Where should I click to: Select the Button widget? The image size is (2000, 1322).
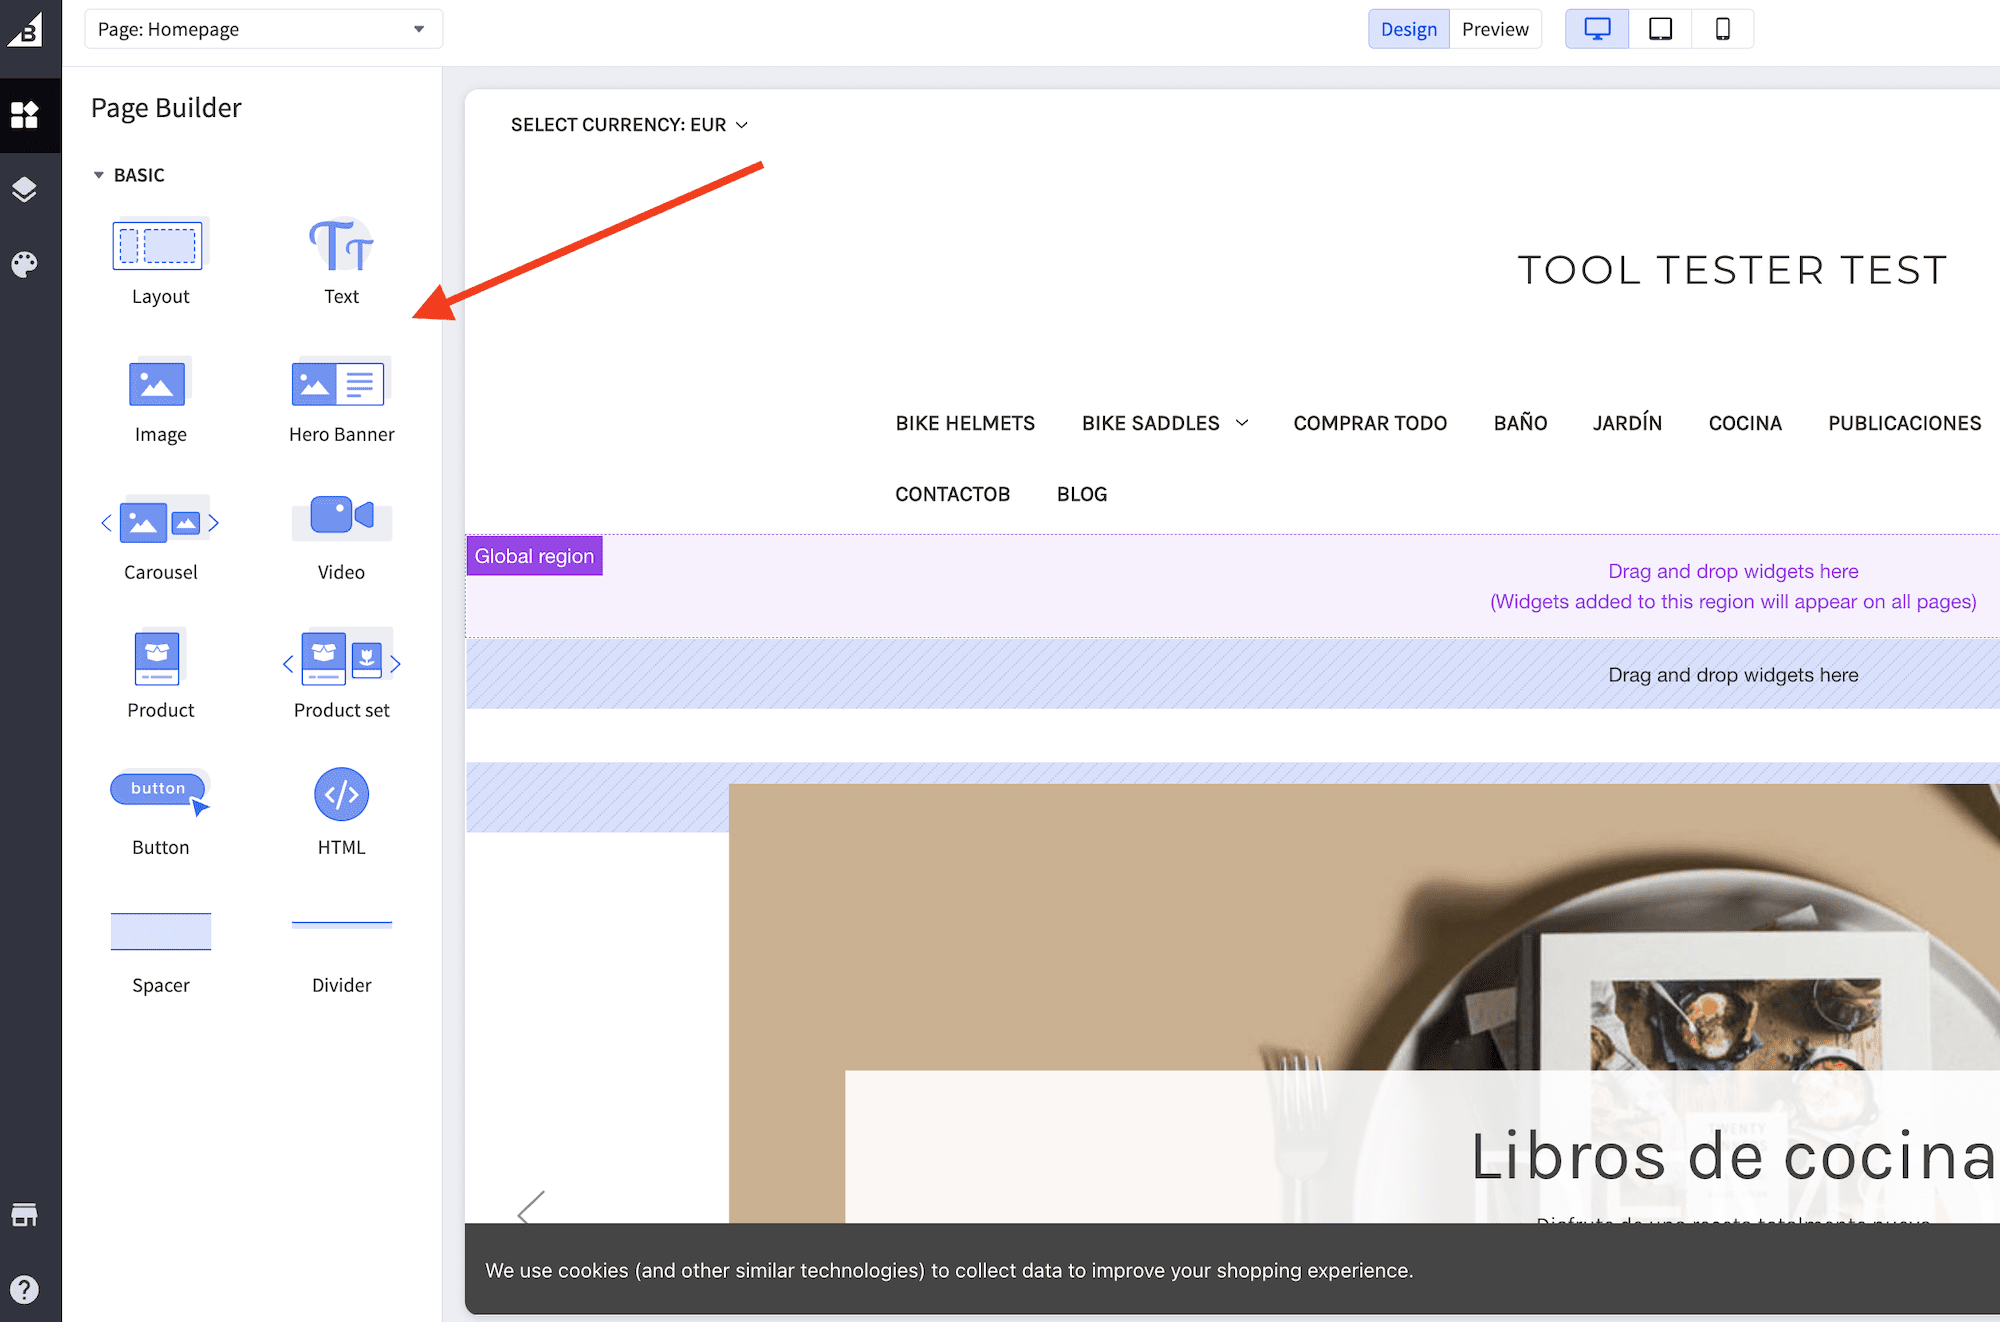(x=160, y=813)
